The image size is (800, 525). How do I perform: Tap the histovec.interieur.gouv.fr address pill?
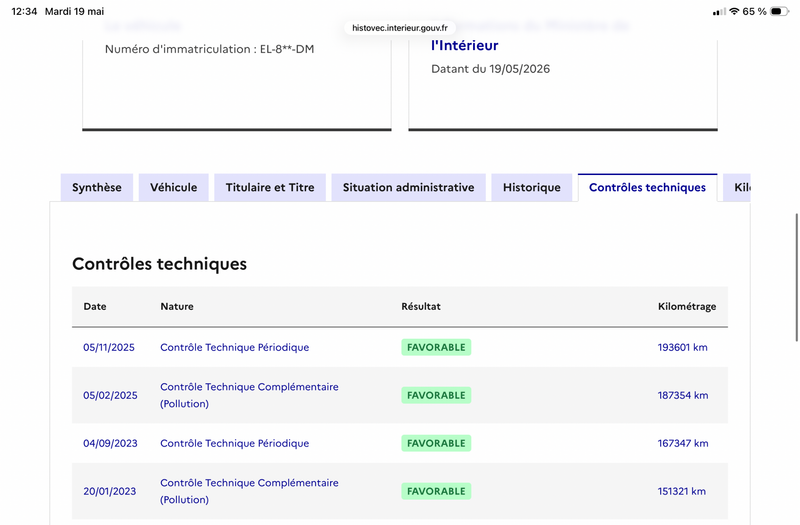pos(399,28)
